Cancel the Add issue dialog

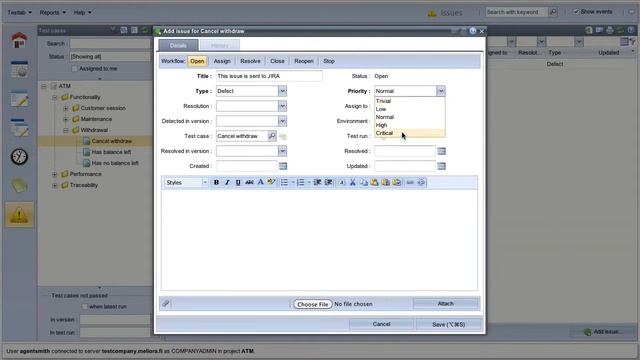(381, 324)
